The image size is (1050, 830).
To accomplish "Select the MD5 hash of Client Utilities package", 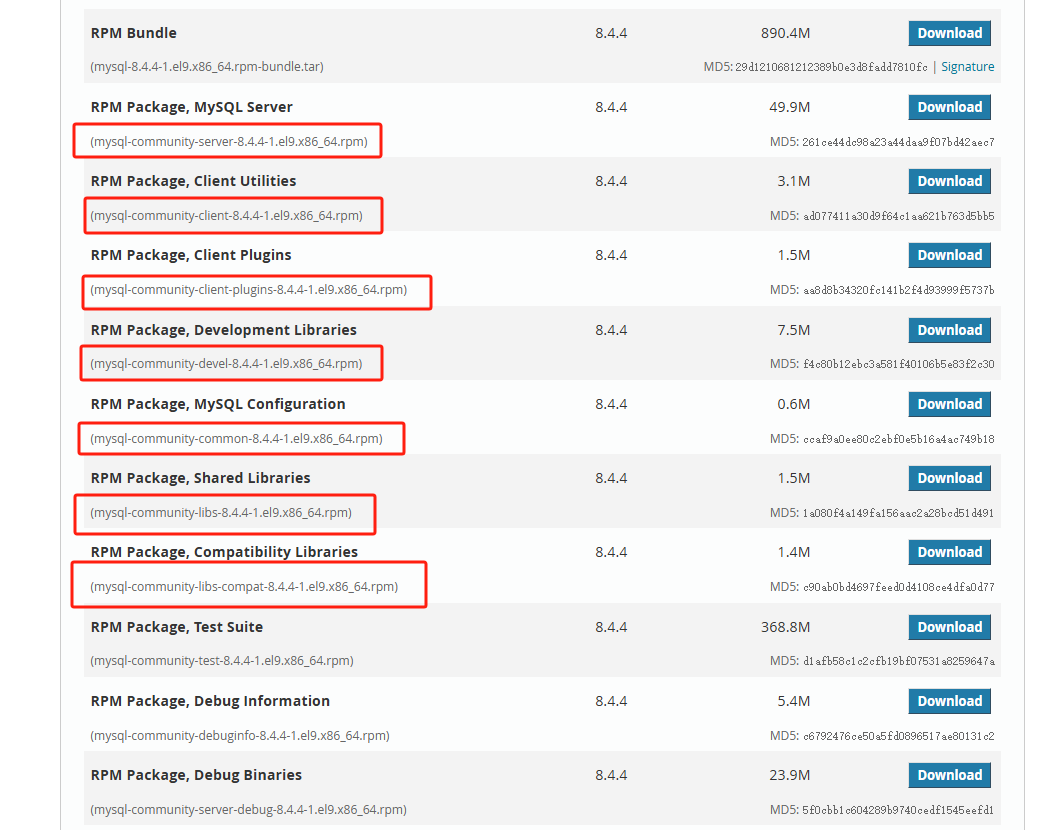I will pos(899,216).
